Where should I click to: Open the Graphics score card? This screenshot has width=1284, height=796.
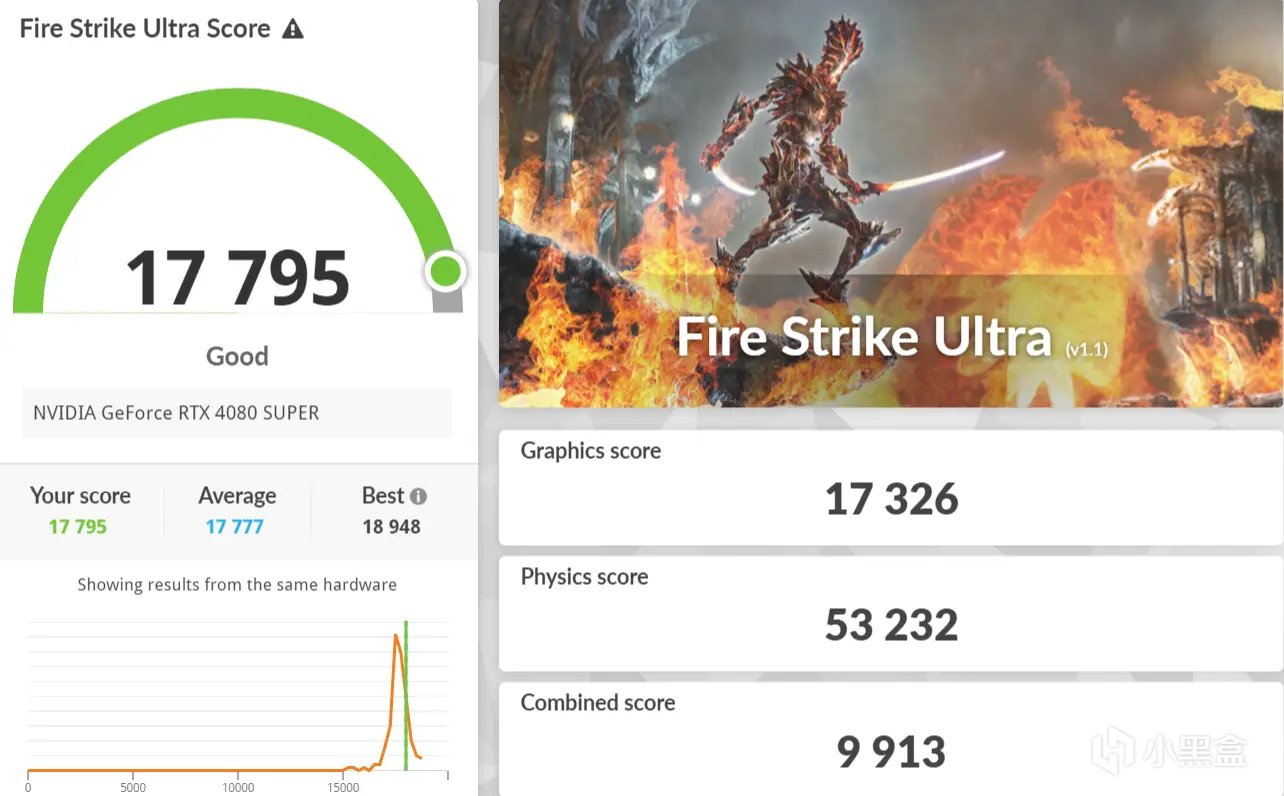point(890,487)
